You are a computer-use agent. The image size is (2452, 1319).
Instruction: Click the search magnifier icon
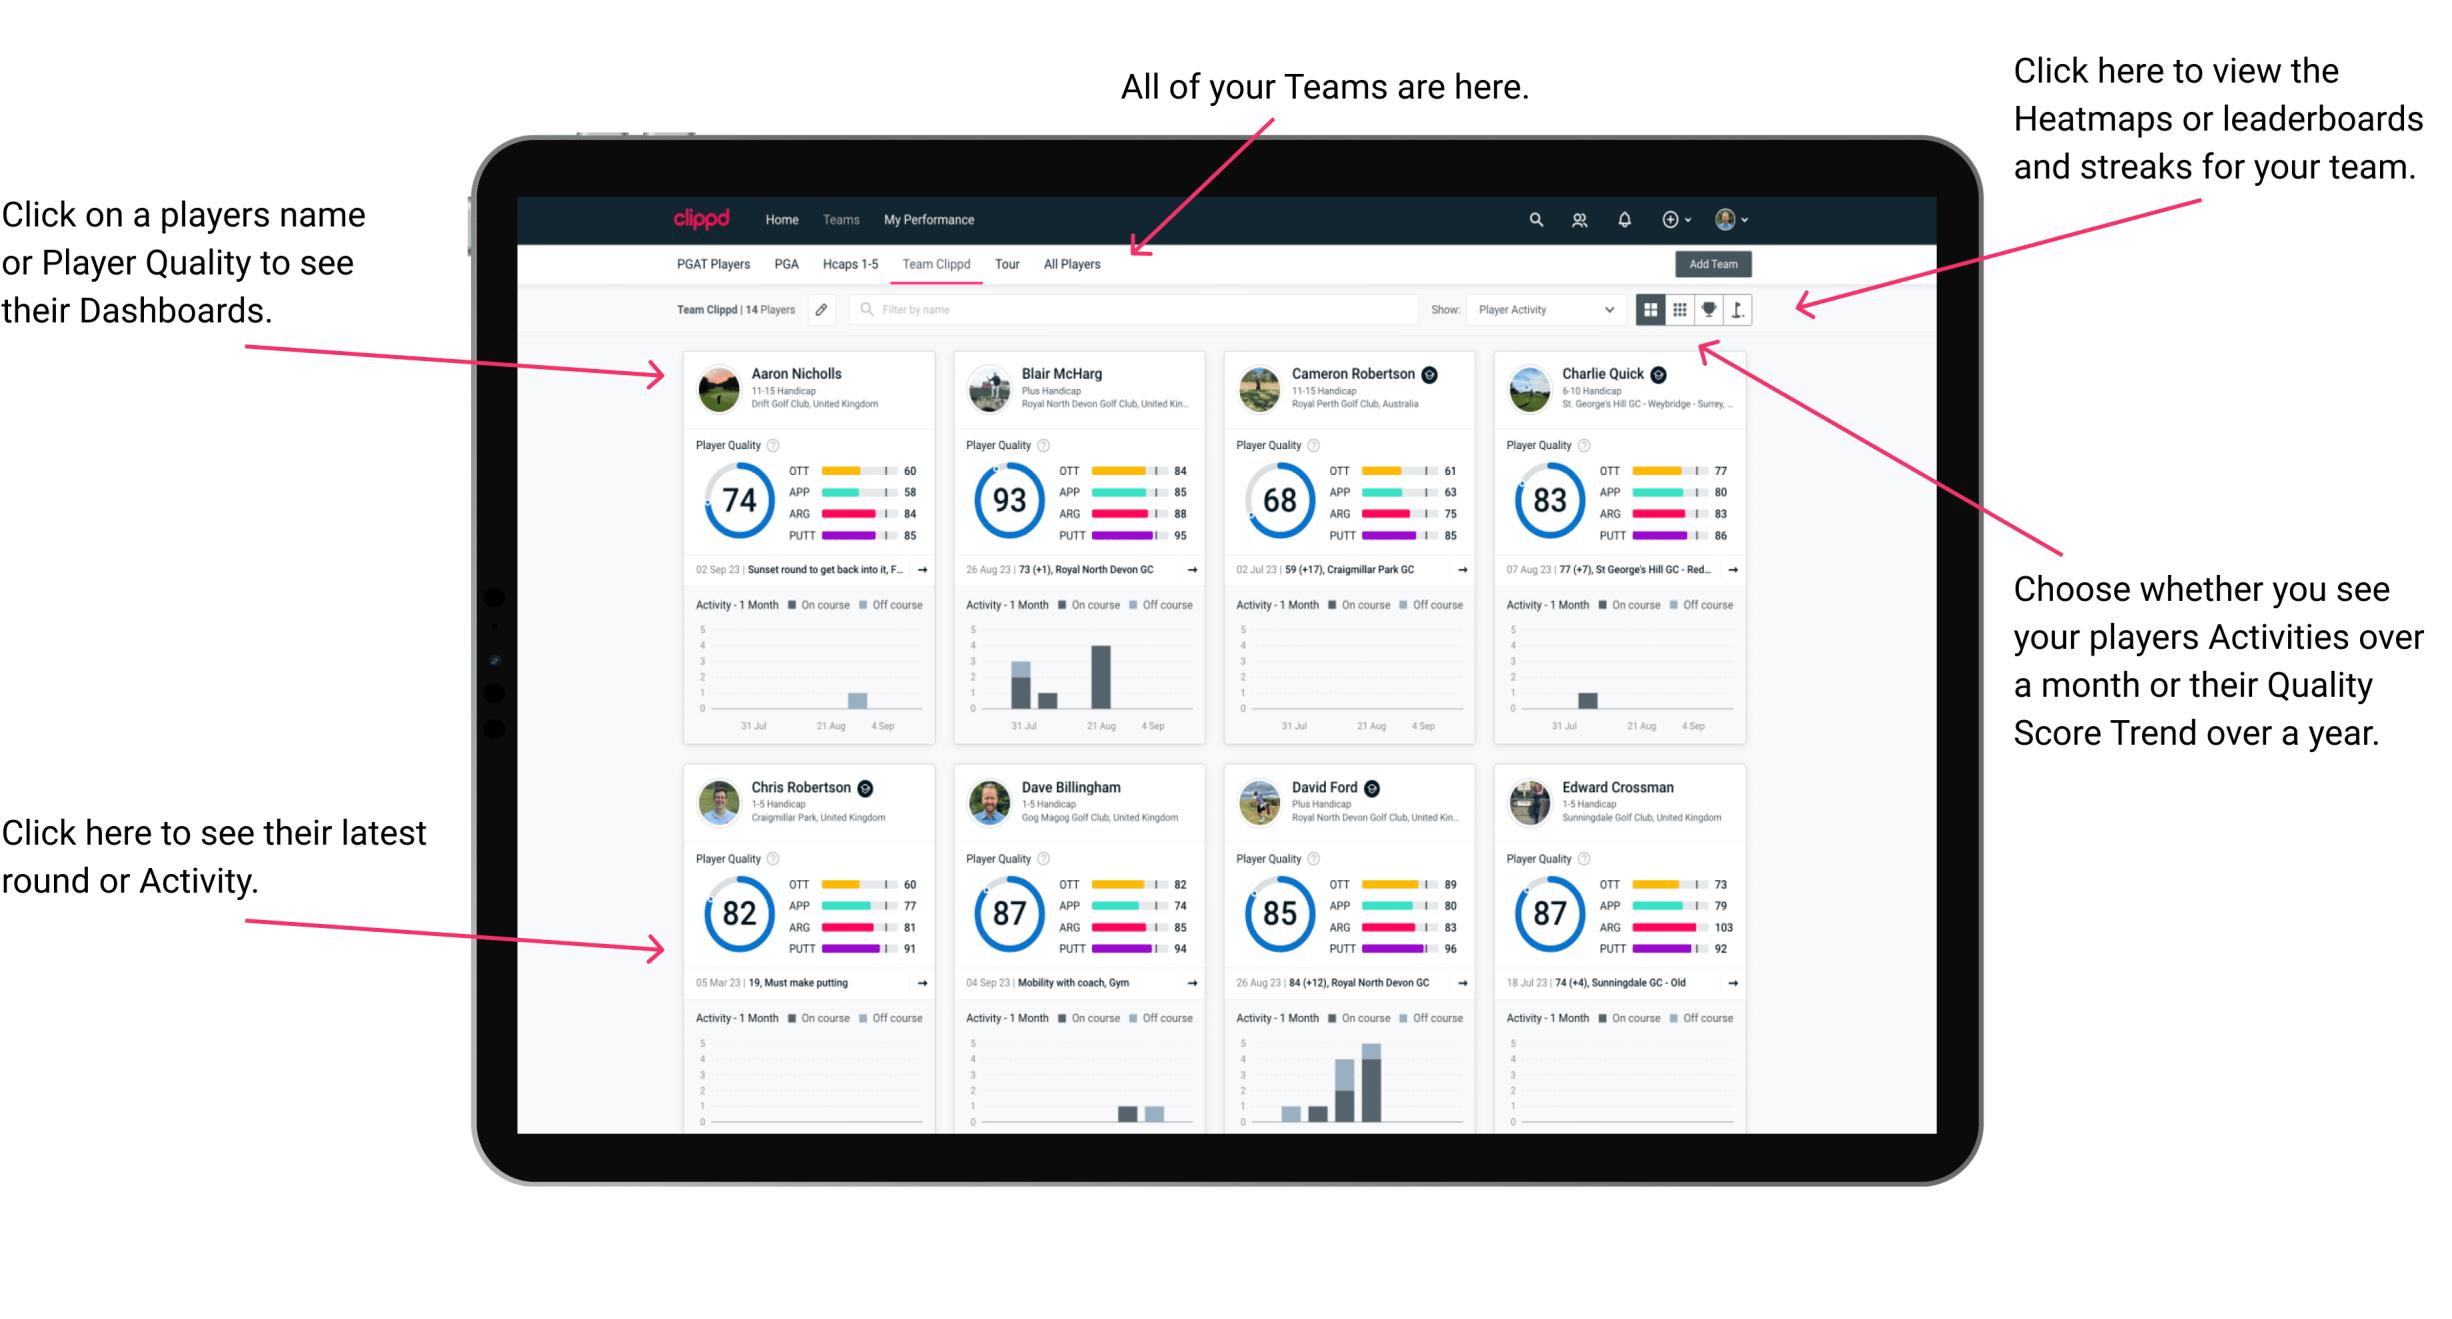1533,219
